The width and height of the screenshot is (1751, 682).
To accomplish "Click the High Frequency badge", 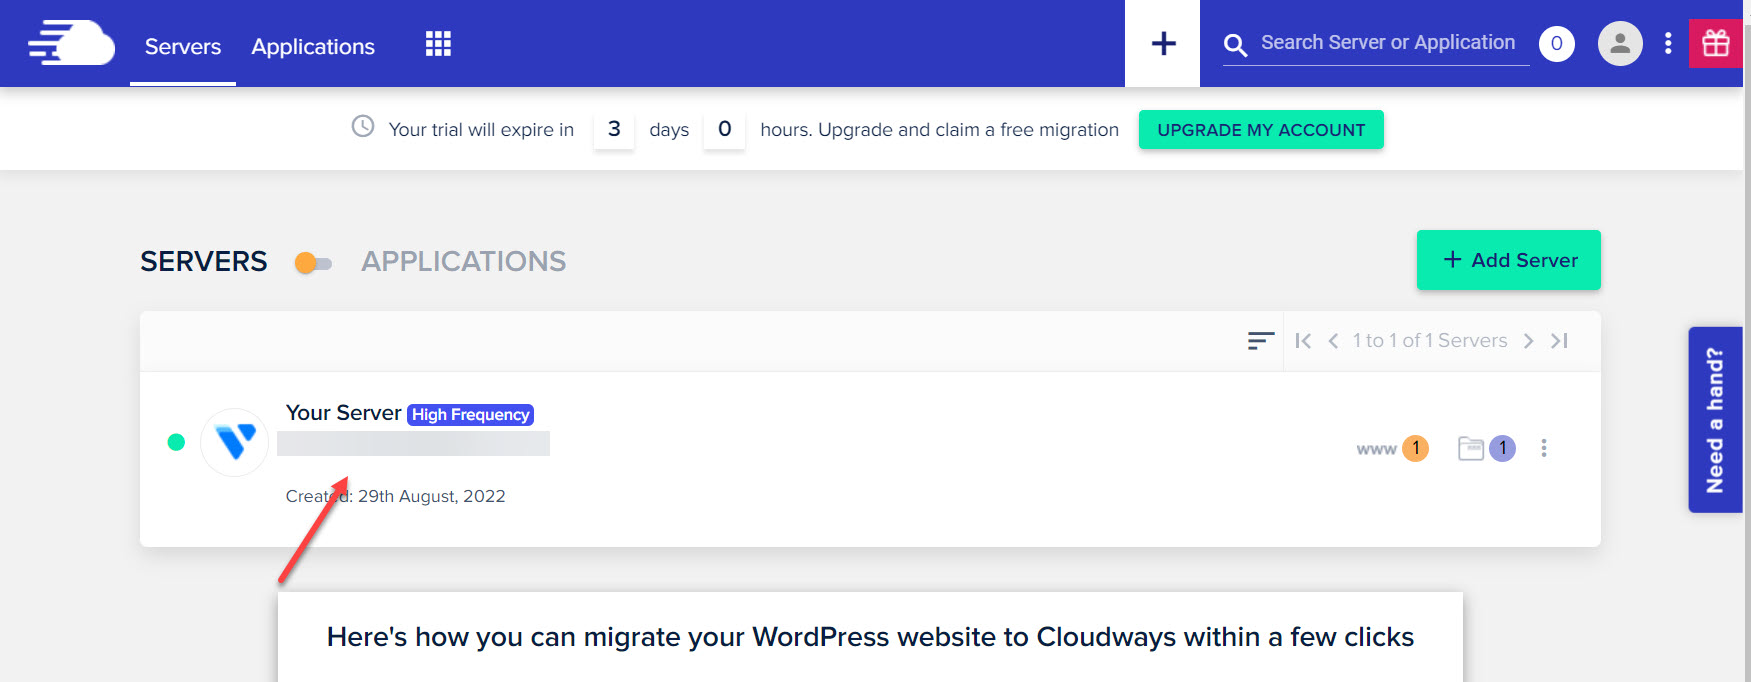I will click(x=471, y=415).
